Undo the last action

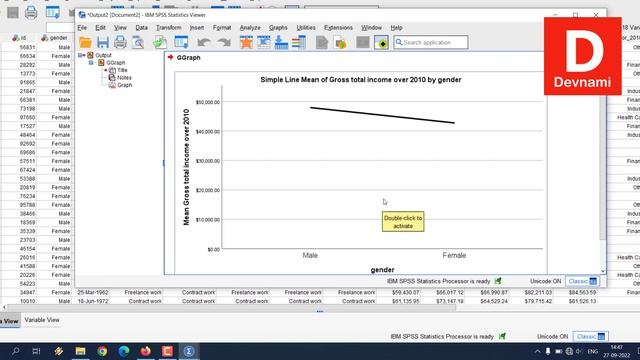204,42
